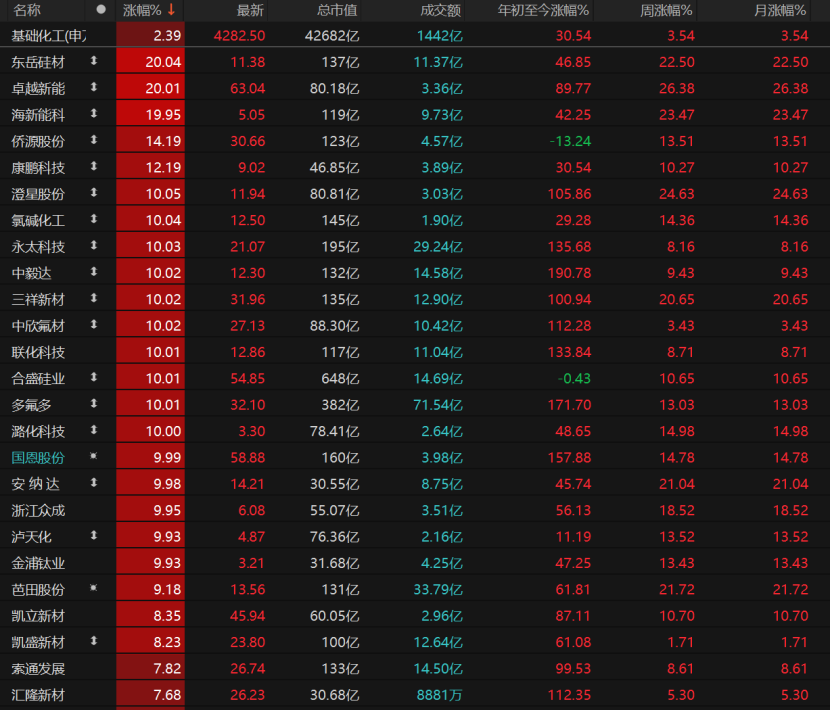The height and width of the screenshot is (710, 830).
Task: Click the up-down marker icon beside 泸天化
Action: (95, 536)
